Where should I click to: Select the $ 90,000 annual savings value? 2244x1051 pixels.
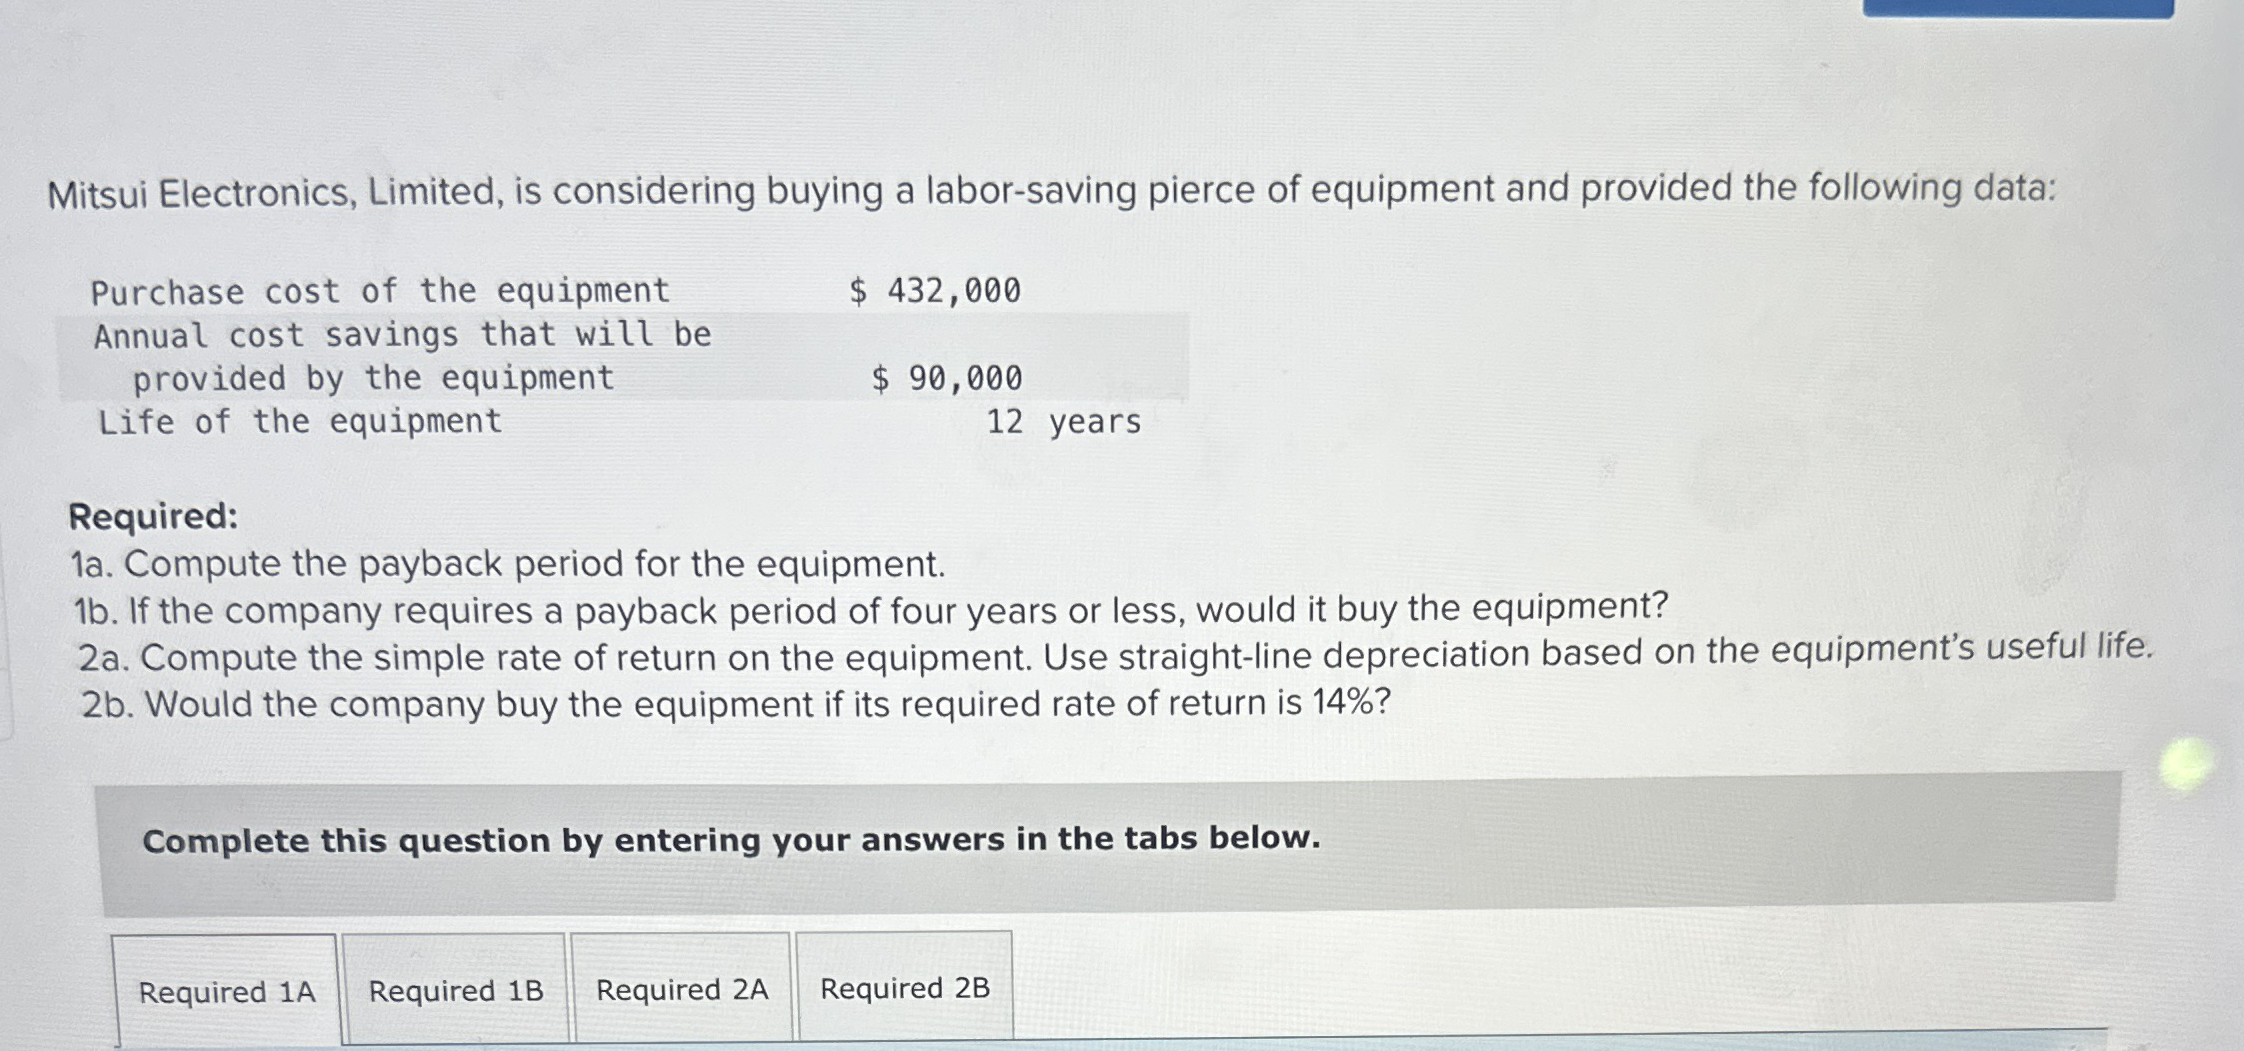click(946, 378)
